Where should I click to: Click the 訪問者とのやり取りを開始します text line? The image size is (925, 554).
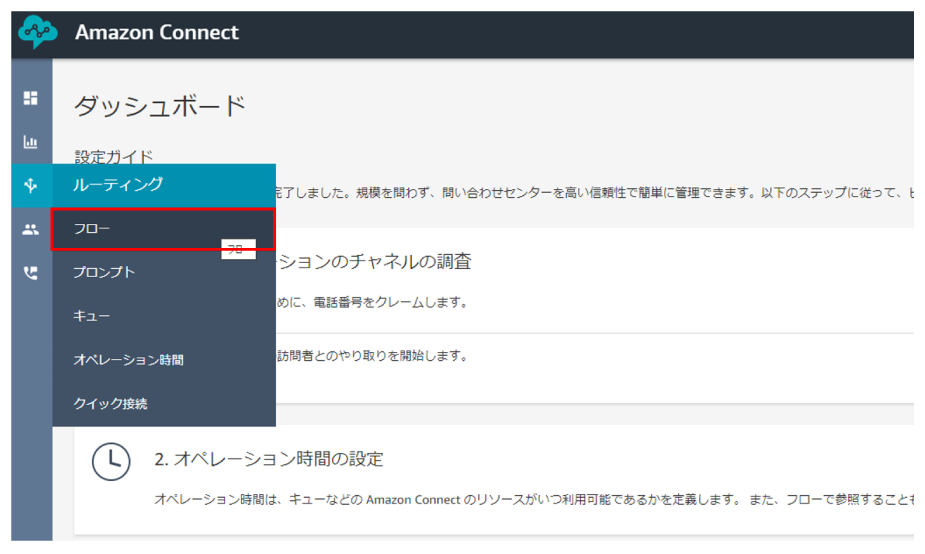click(x=372, y=356)
